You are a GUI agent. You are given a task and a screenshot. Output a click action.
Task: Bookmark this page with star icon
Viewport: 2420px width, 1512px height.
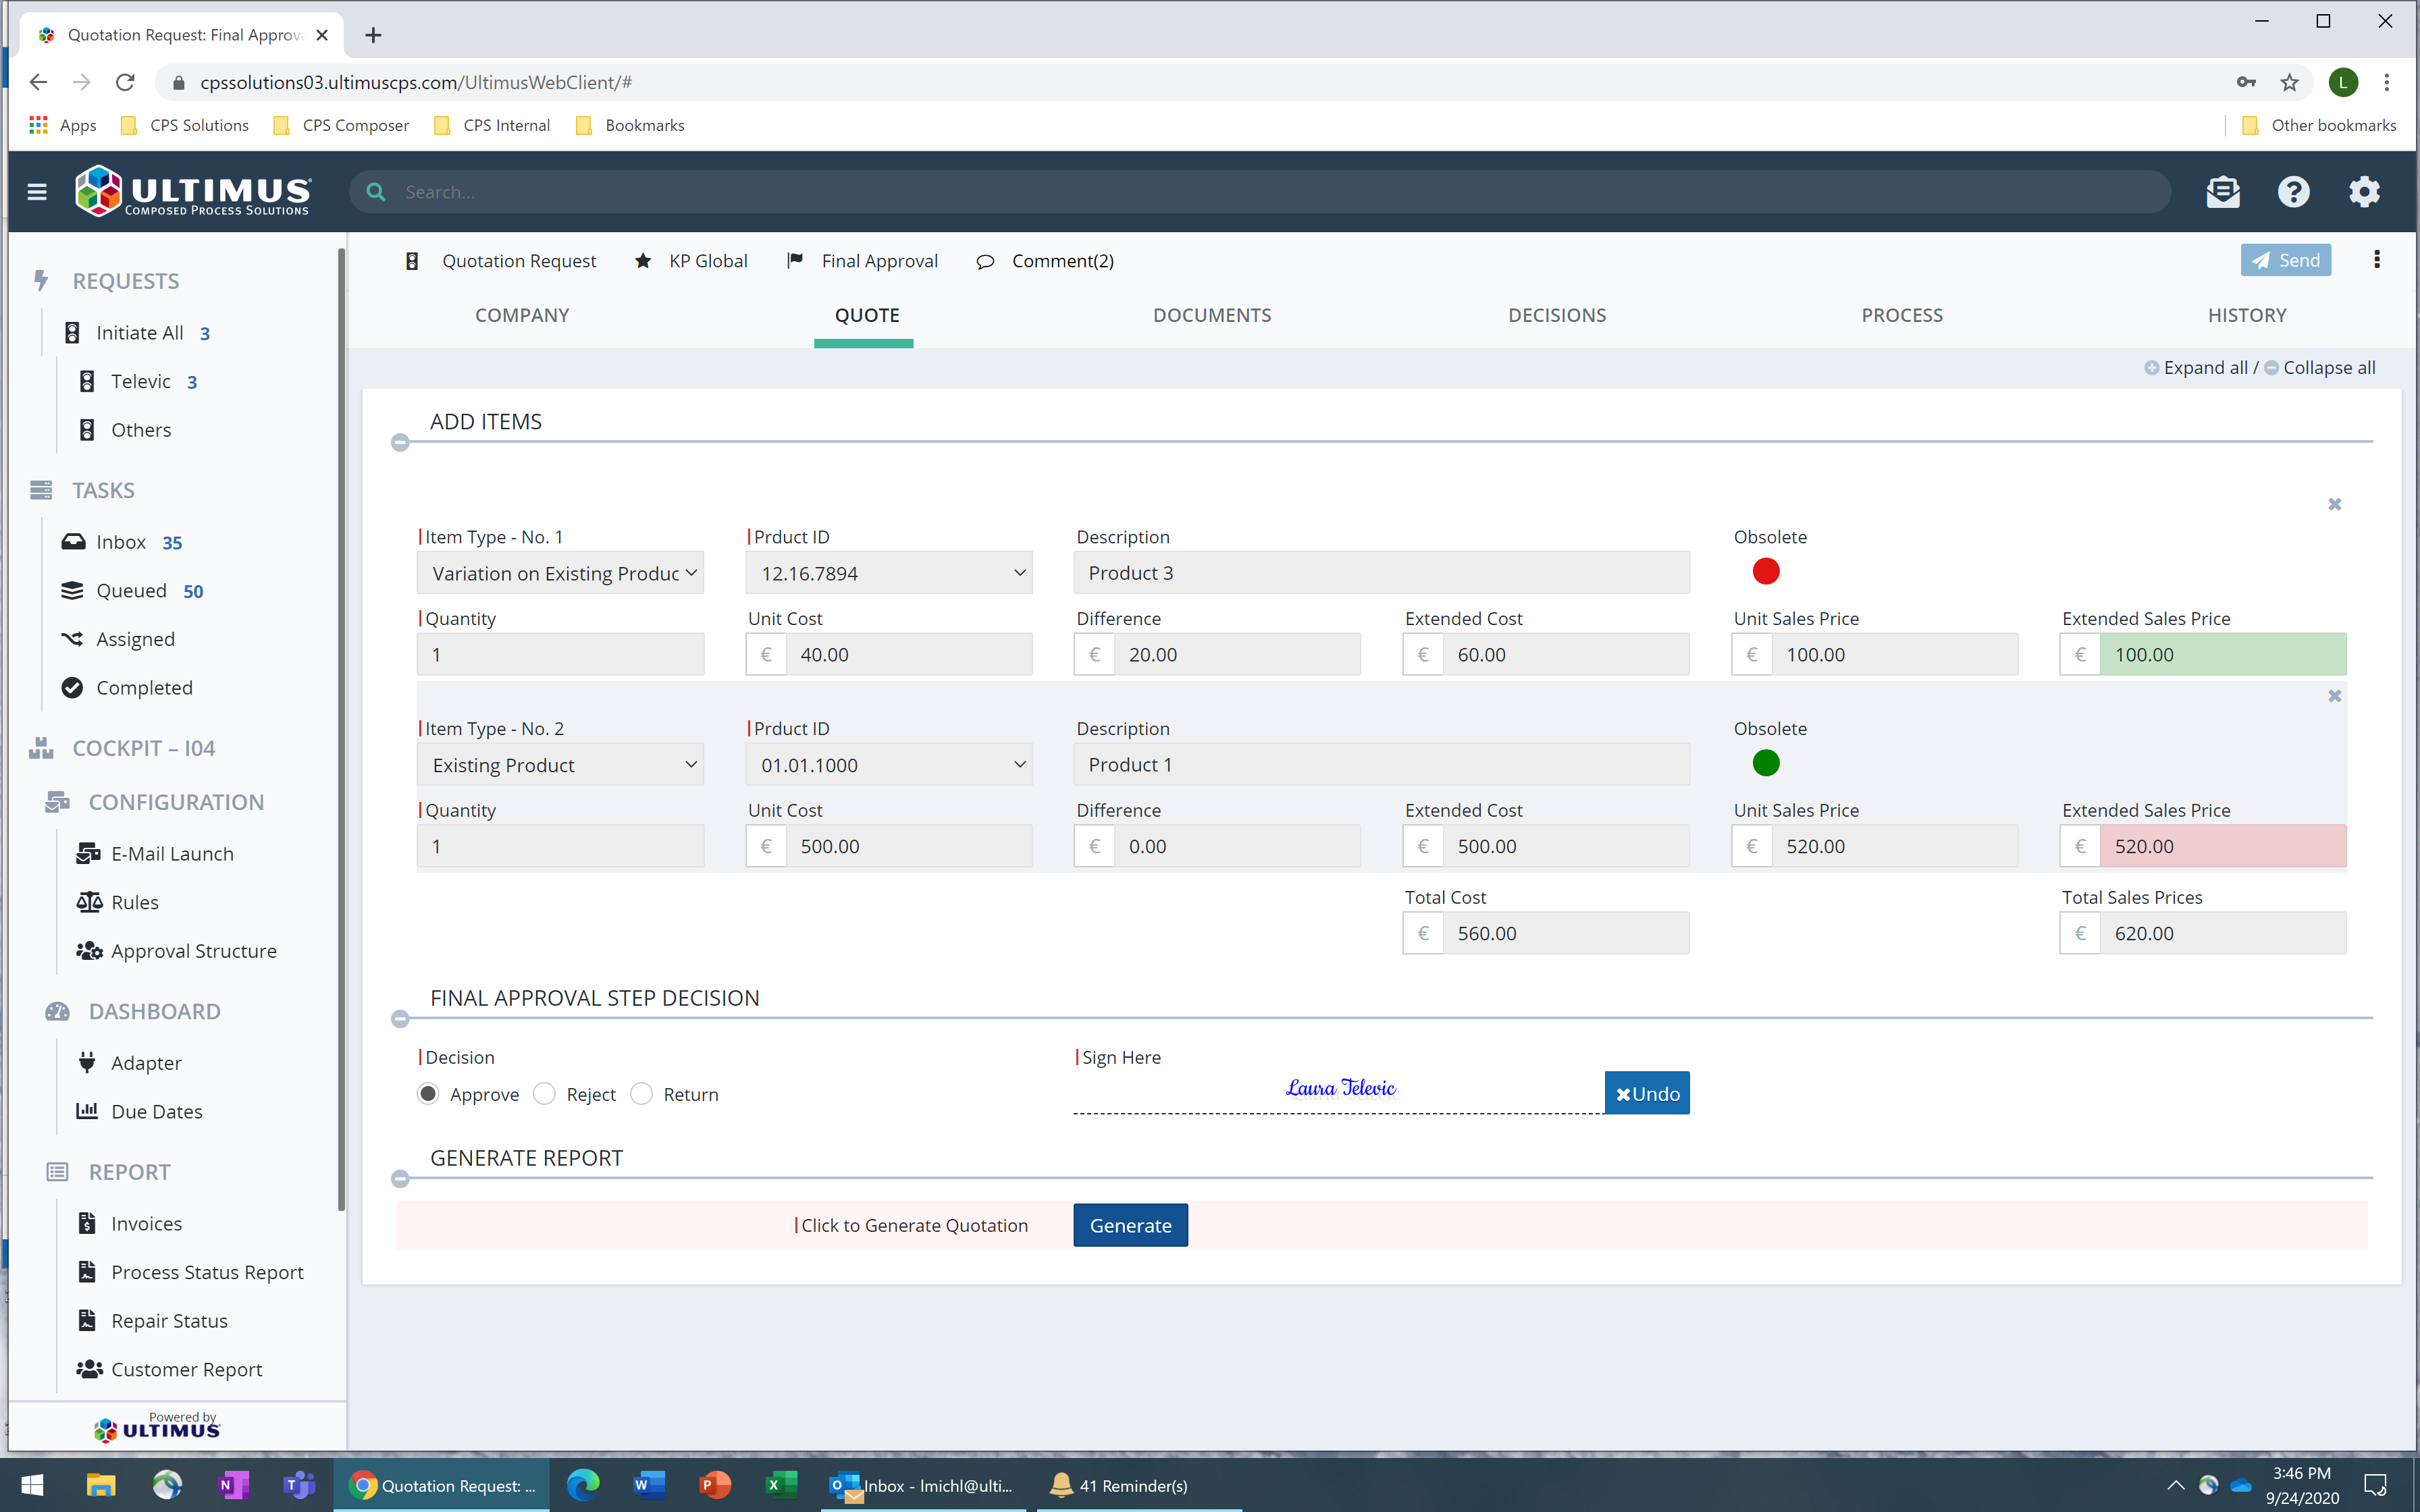(2289, 83)
